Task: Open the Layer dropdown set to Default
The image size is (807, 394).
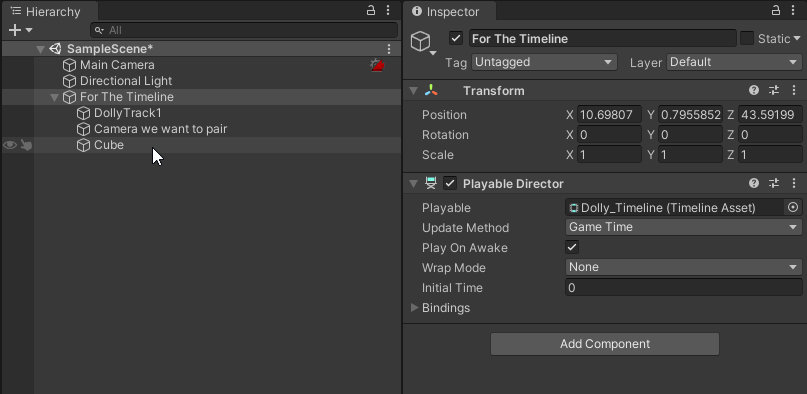Action: coord(734,62)
